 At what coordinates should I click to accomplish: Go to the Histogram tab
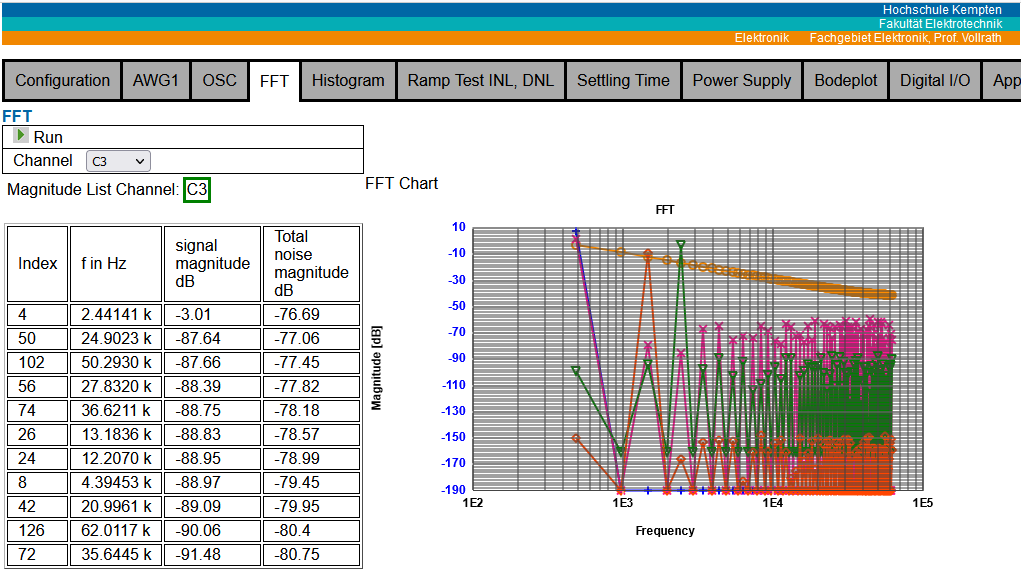click(x=347, y=81)
